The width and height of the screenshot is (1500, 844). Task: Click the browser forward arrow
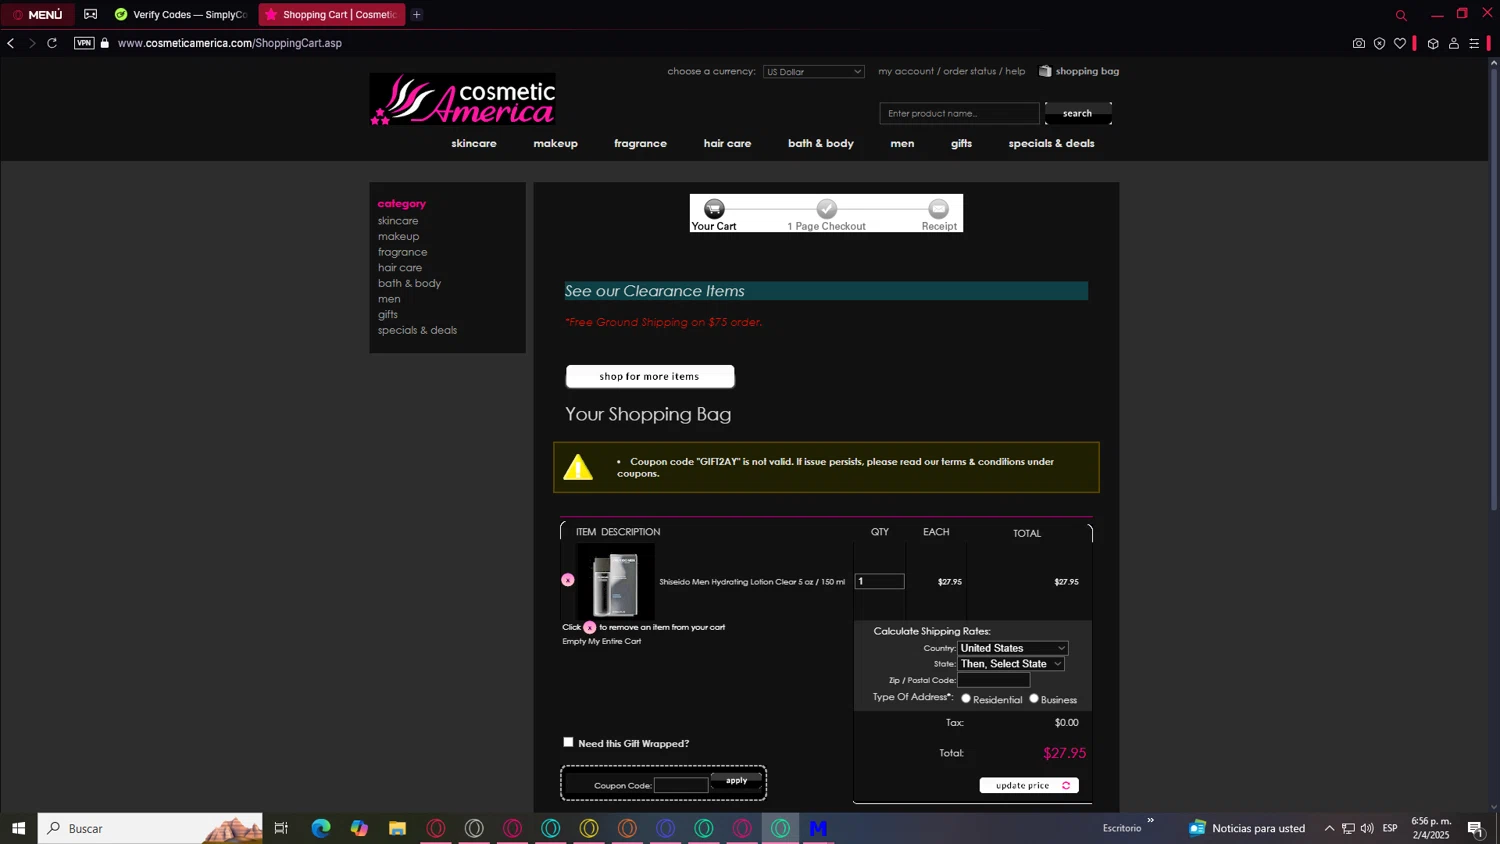pos(31,43)
